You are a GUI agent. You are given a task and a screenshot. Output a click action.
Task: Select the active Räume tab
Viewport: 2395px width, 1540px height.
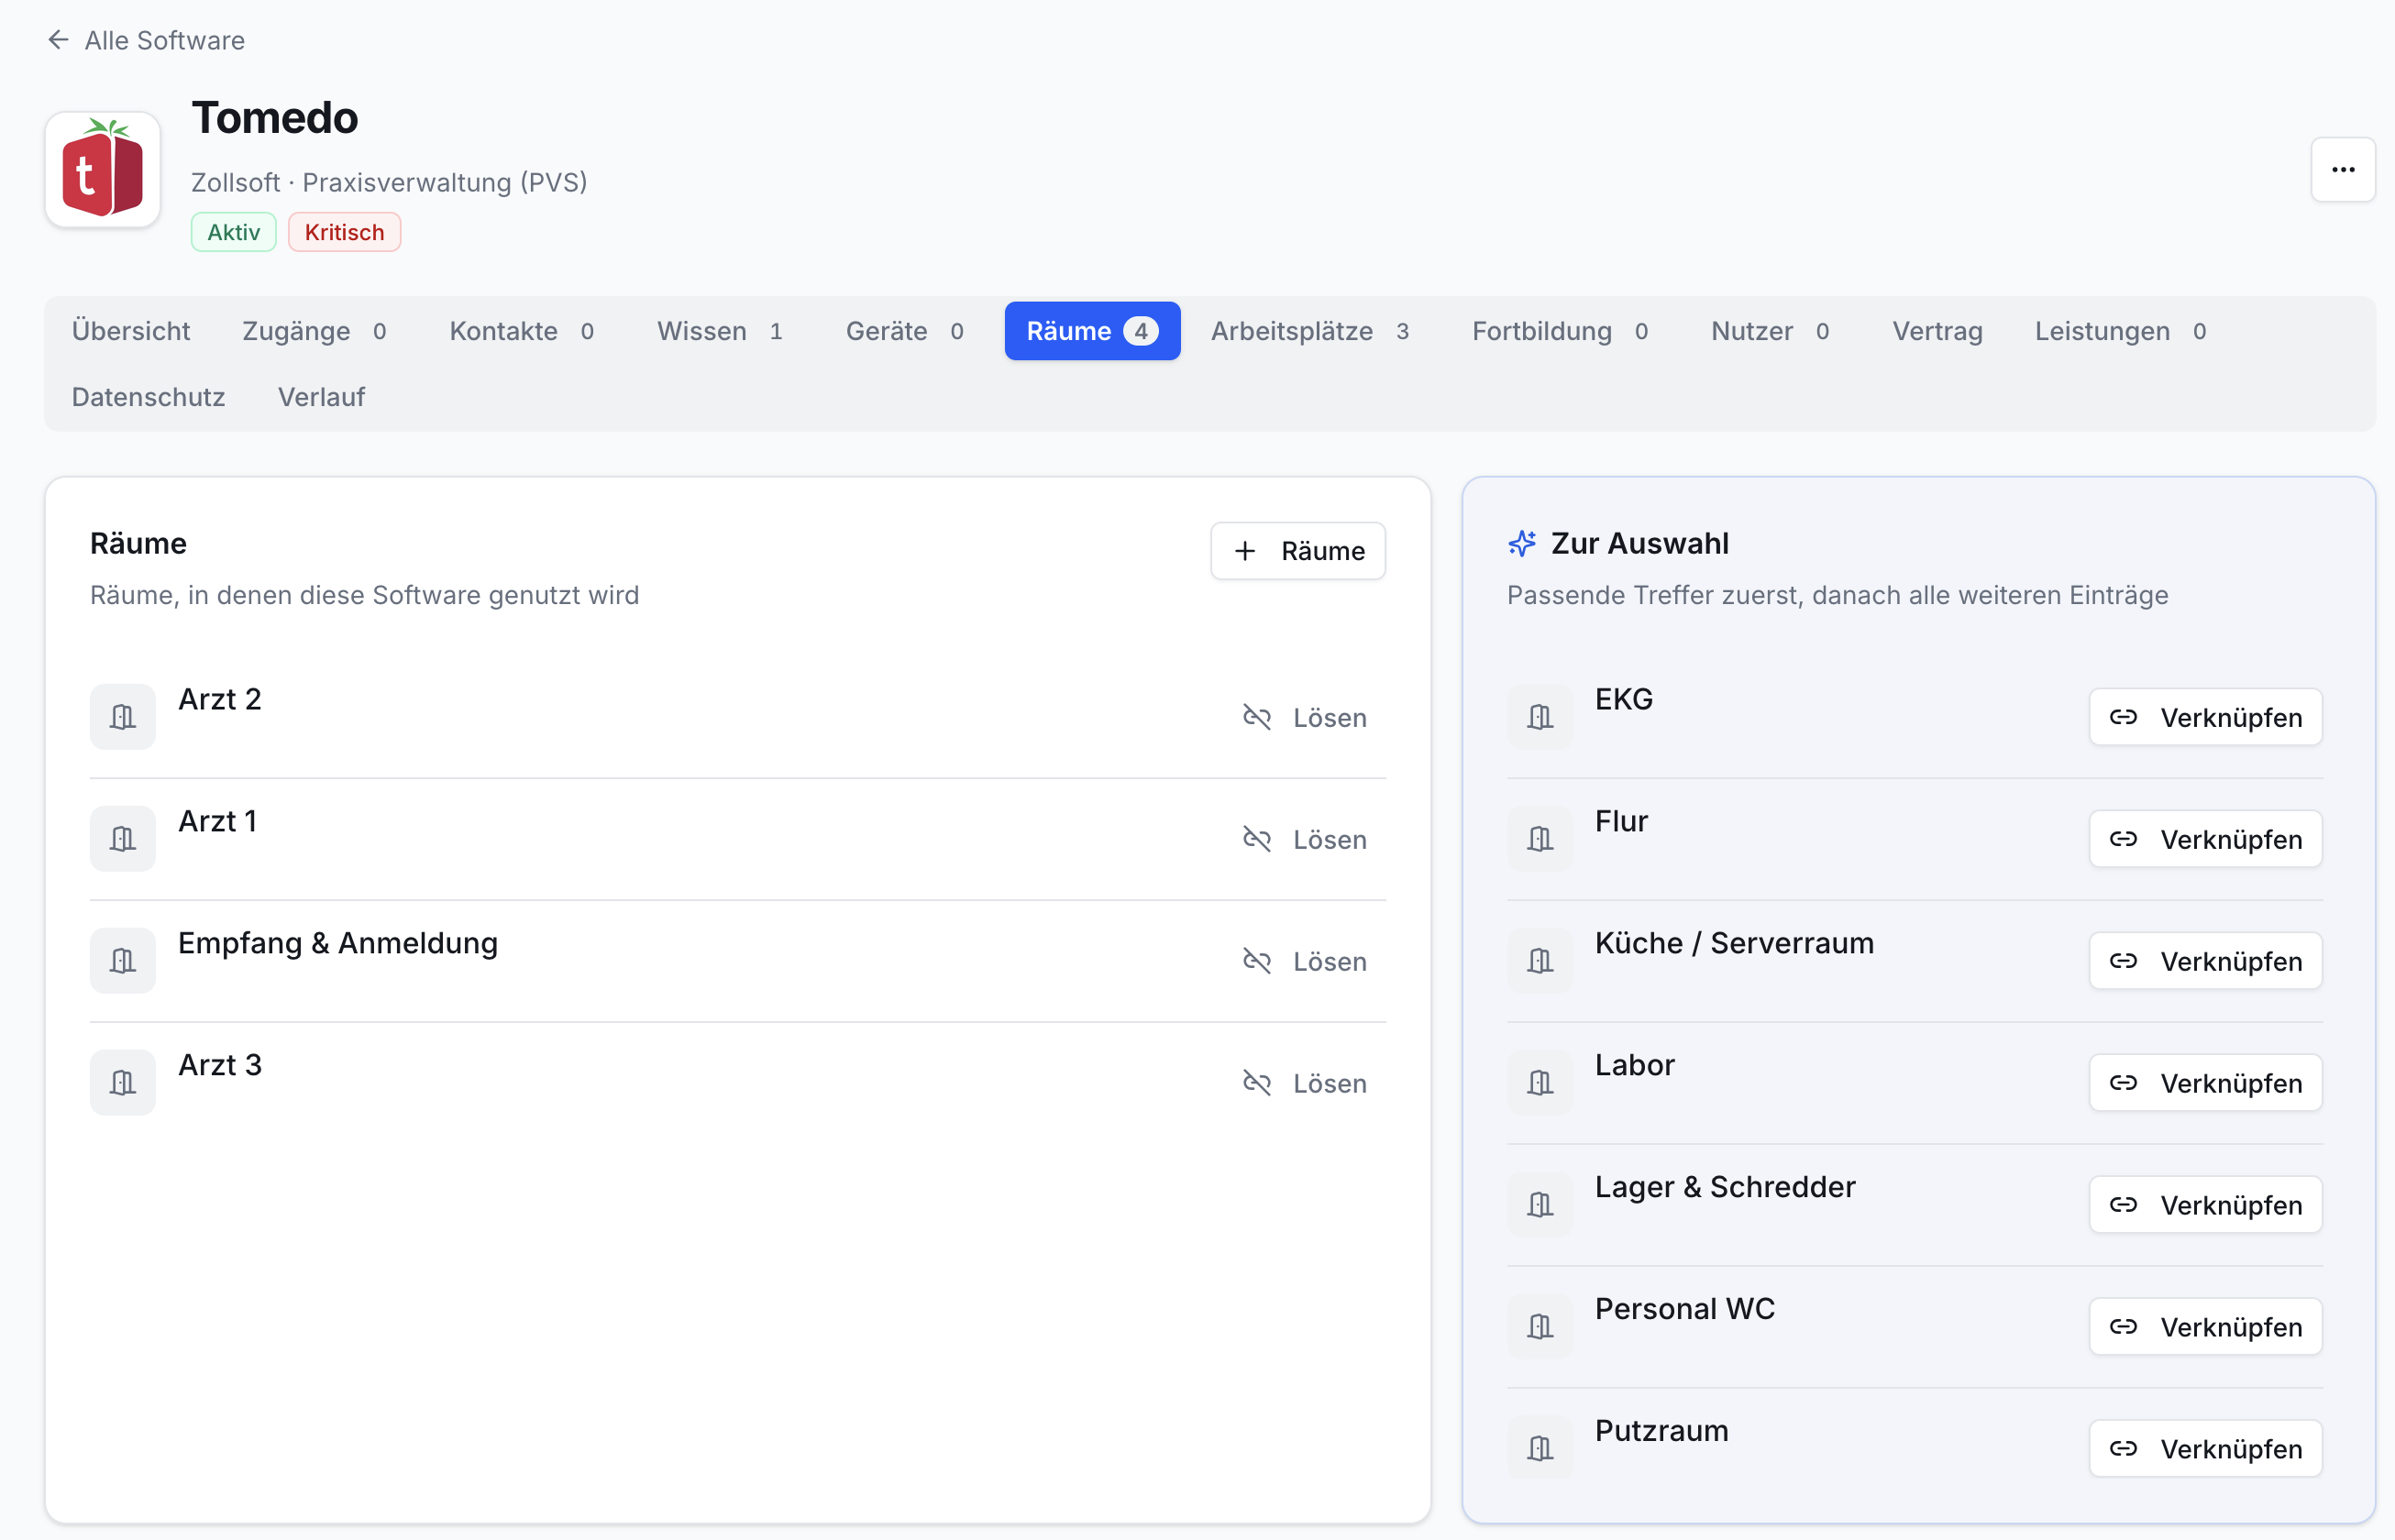click(x=1092, y=331)
